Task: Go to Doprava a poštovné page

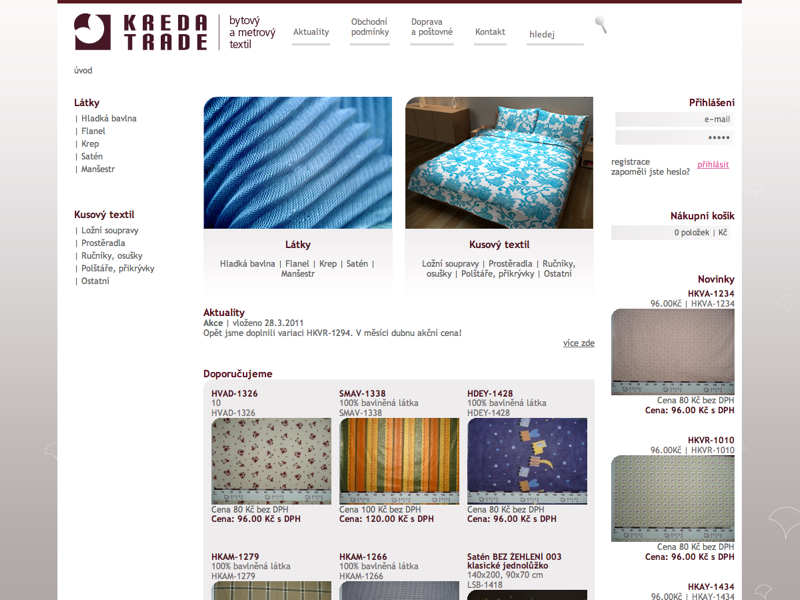Action: (x=432, y=27)
